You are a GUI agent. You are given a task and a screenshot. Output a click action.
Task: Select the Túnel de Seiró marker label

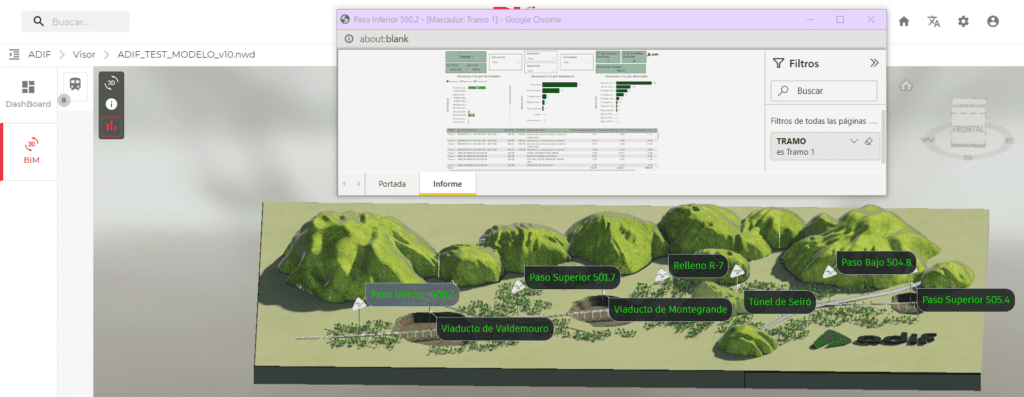point(779,302)
